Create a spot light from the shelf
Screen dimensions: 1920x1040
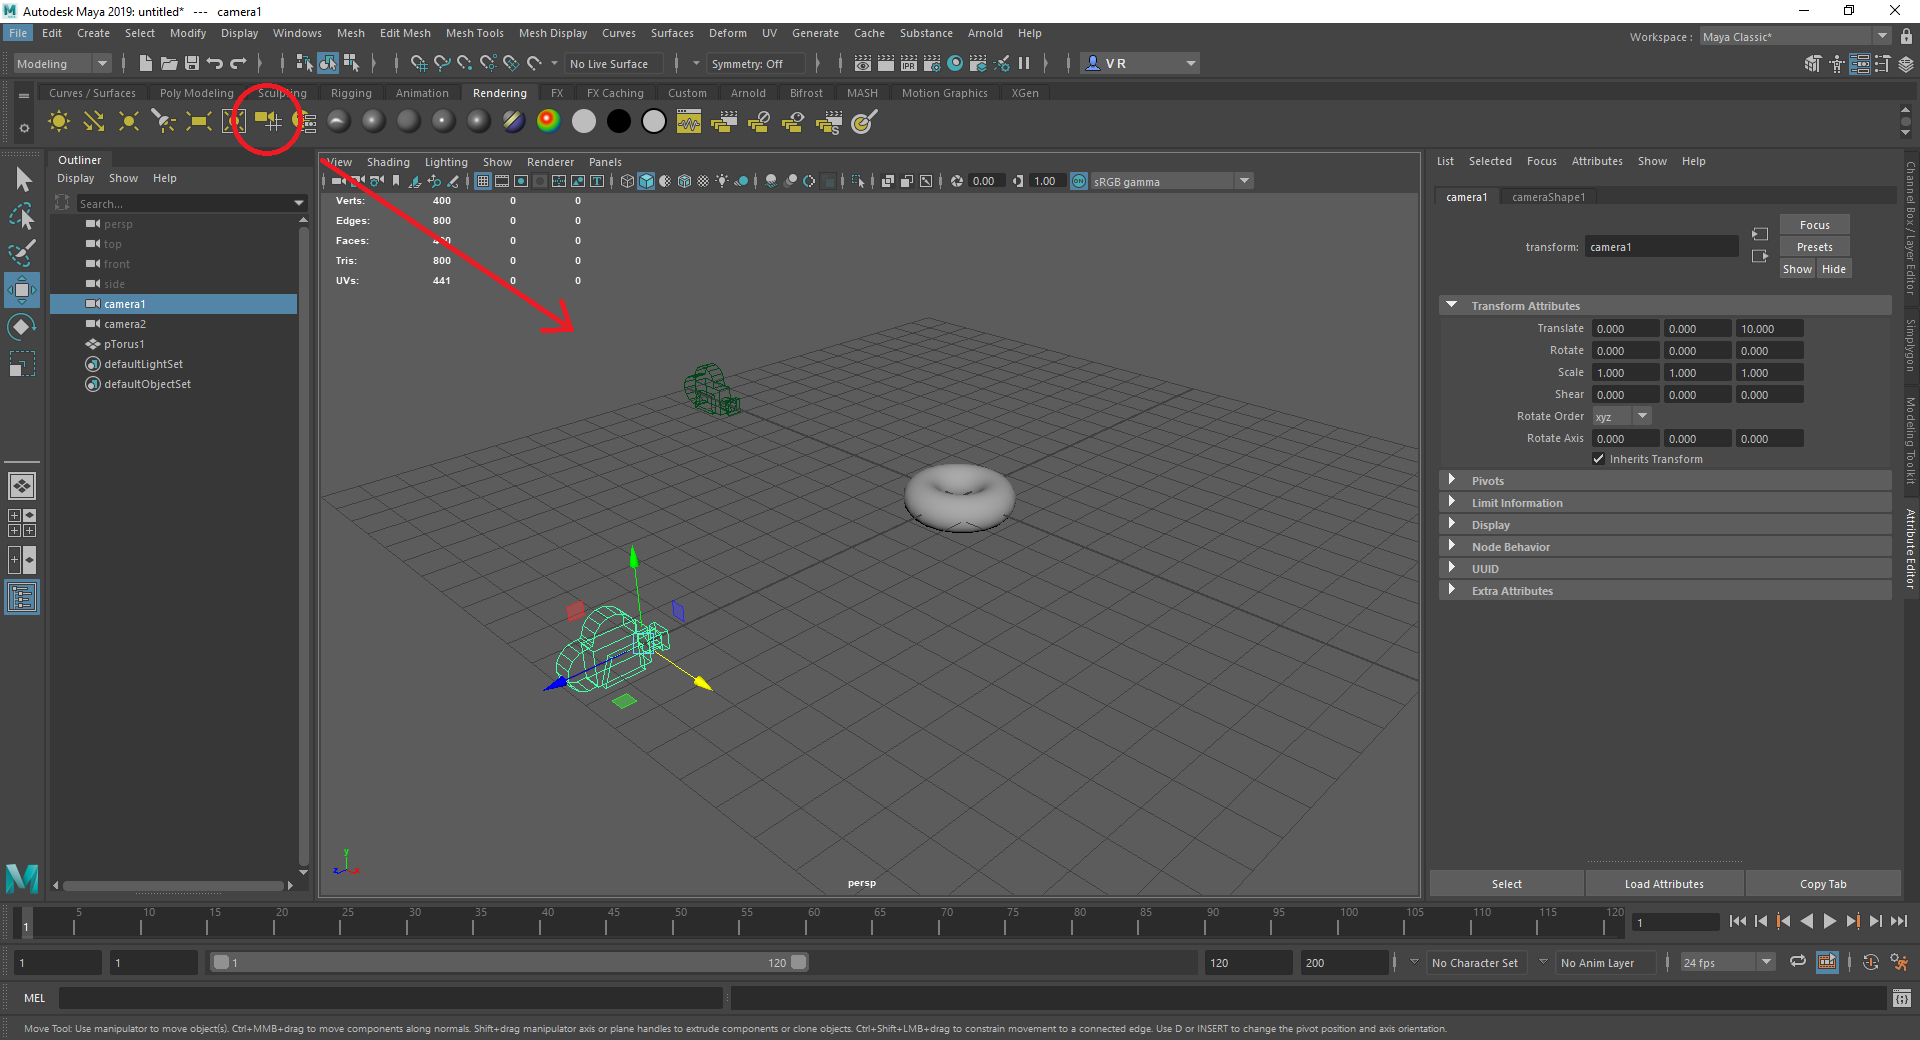point(163,121)
